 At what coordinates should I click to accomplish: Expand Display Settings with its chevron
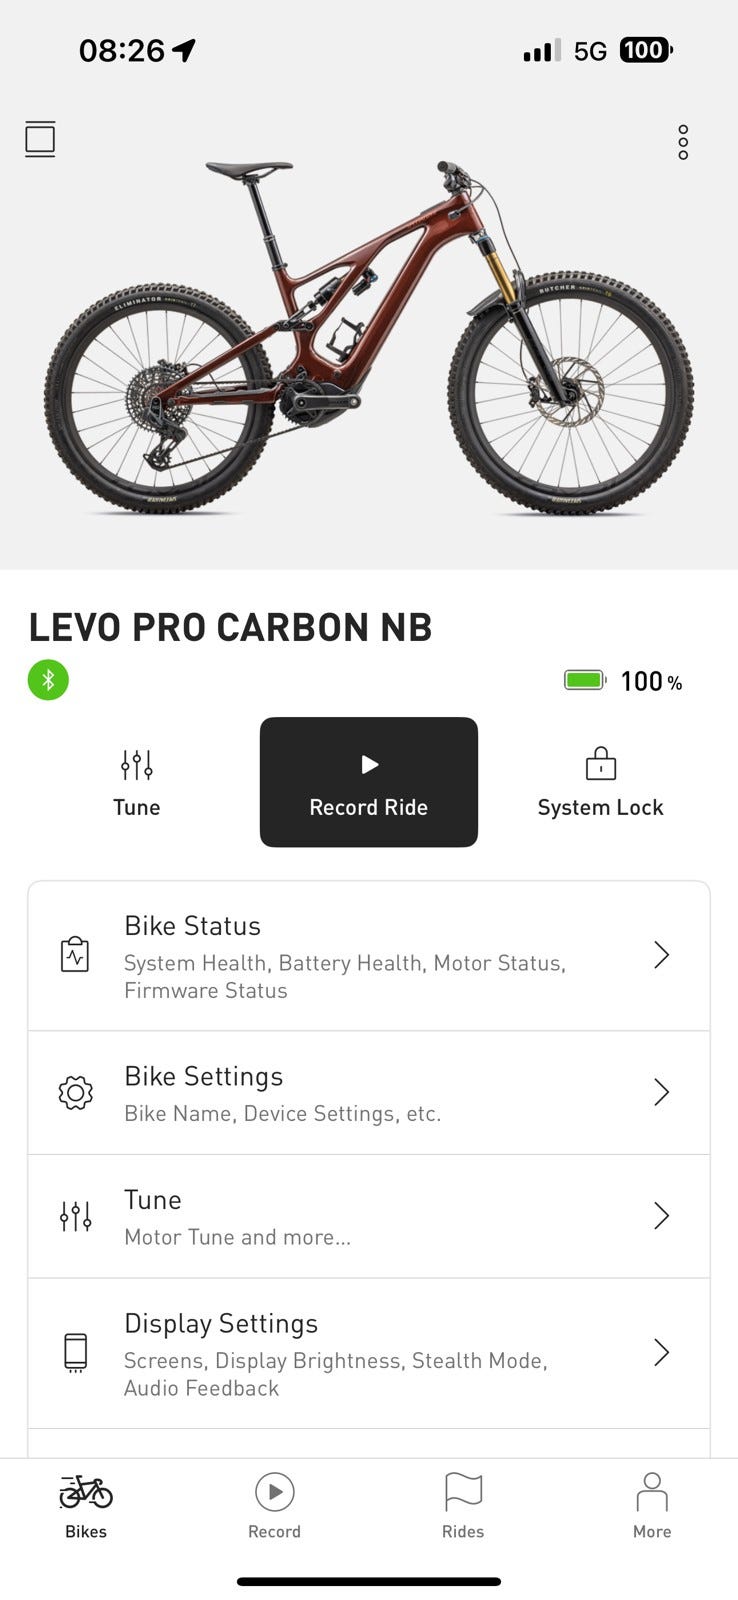[661, 1353]
